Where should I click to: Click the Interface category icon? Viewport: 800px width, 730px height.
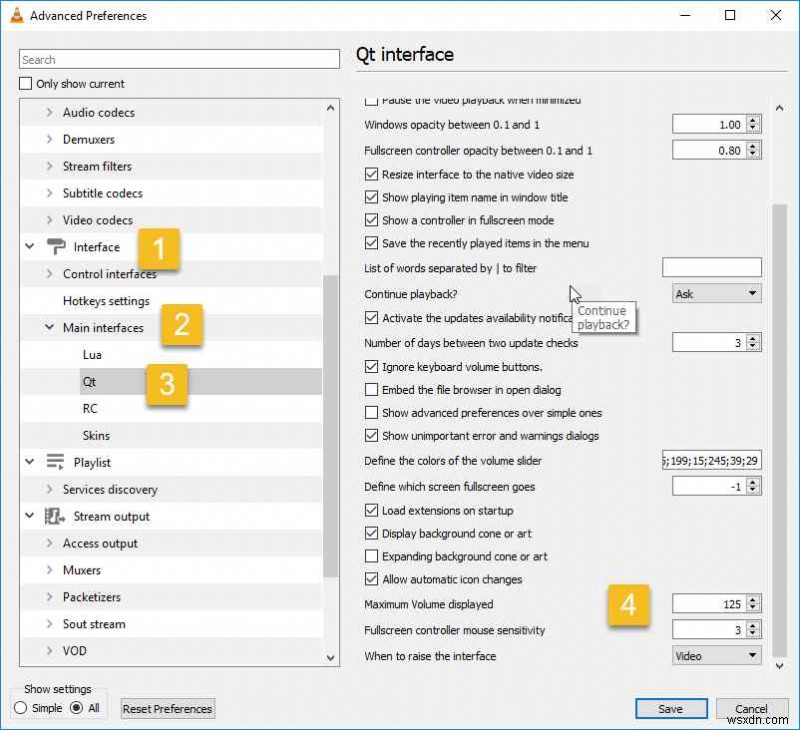[x=57, y=246]
